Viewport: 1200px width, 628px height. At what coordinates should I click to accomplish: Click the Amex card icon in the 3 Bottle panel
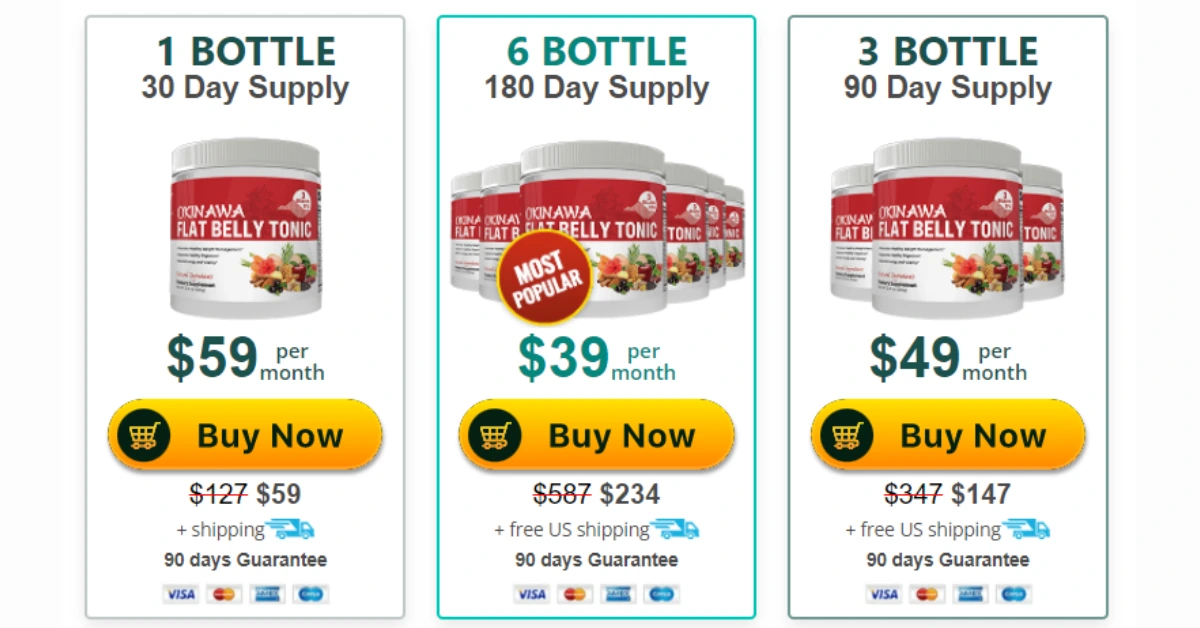[x=970, y=594]
